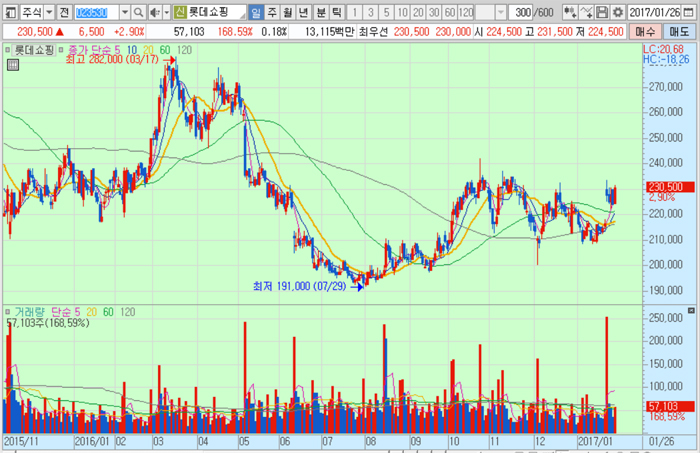Screen dimensions: 700x453
Task: Select the tick (틱) chart tab
Action: (336, 13)
